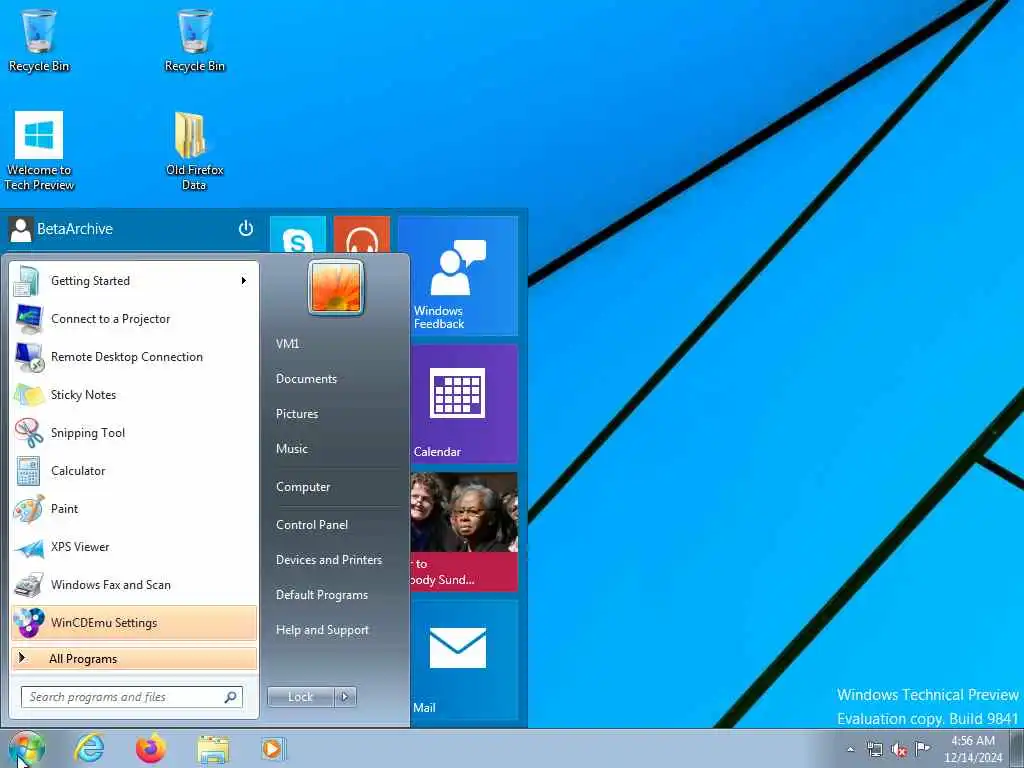Show hidden system tray icons

[x=850, y=749]
